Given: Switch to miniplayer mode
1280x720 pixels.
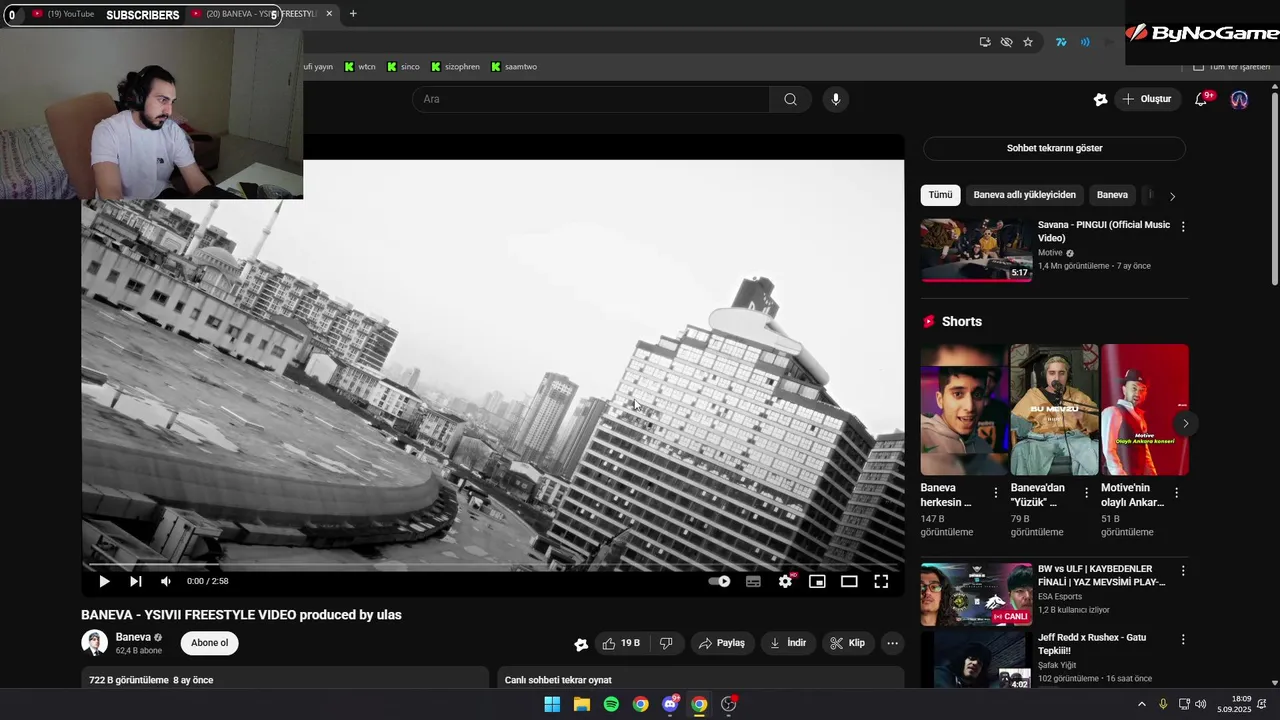Looking at the screenshot, I should 817,581.
